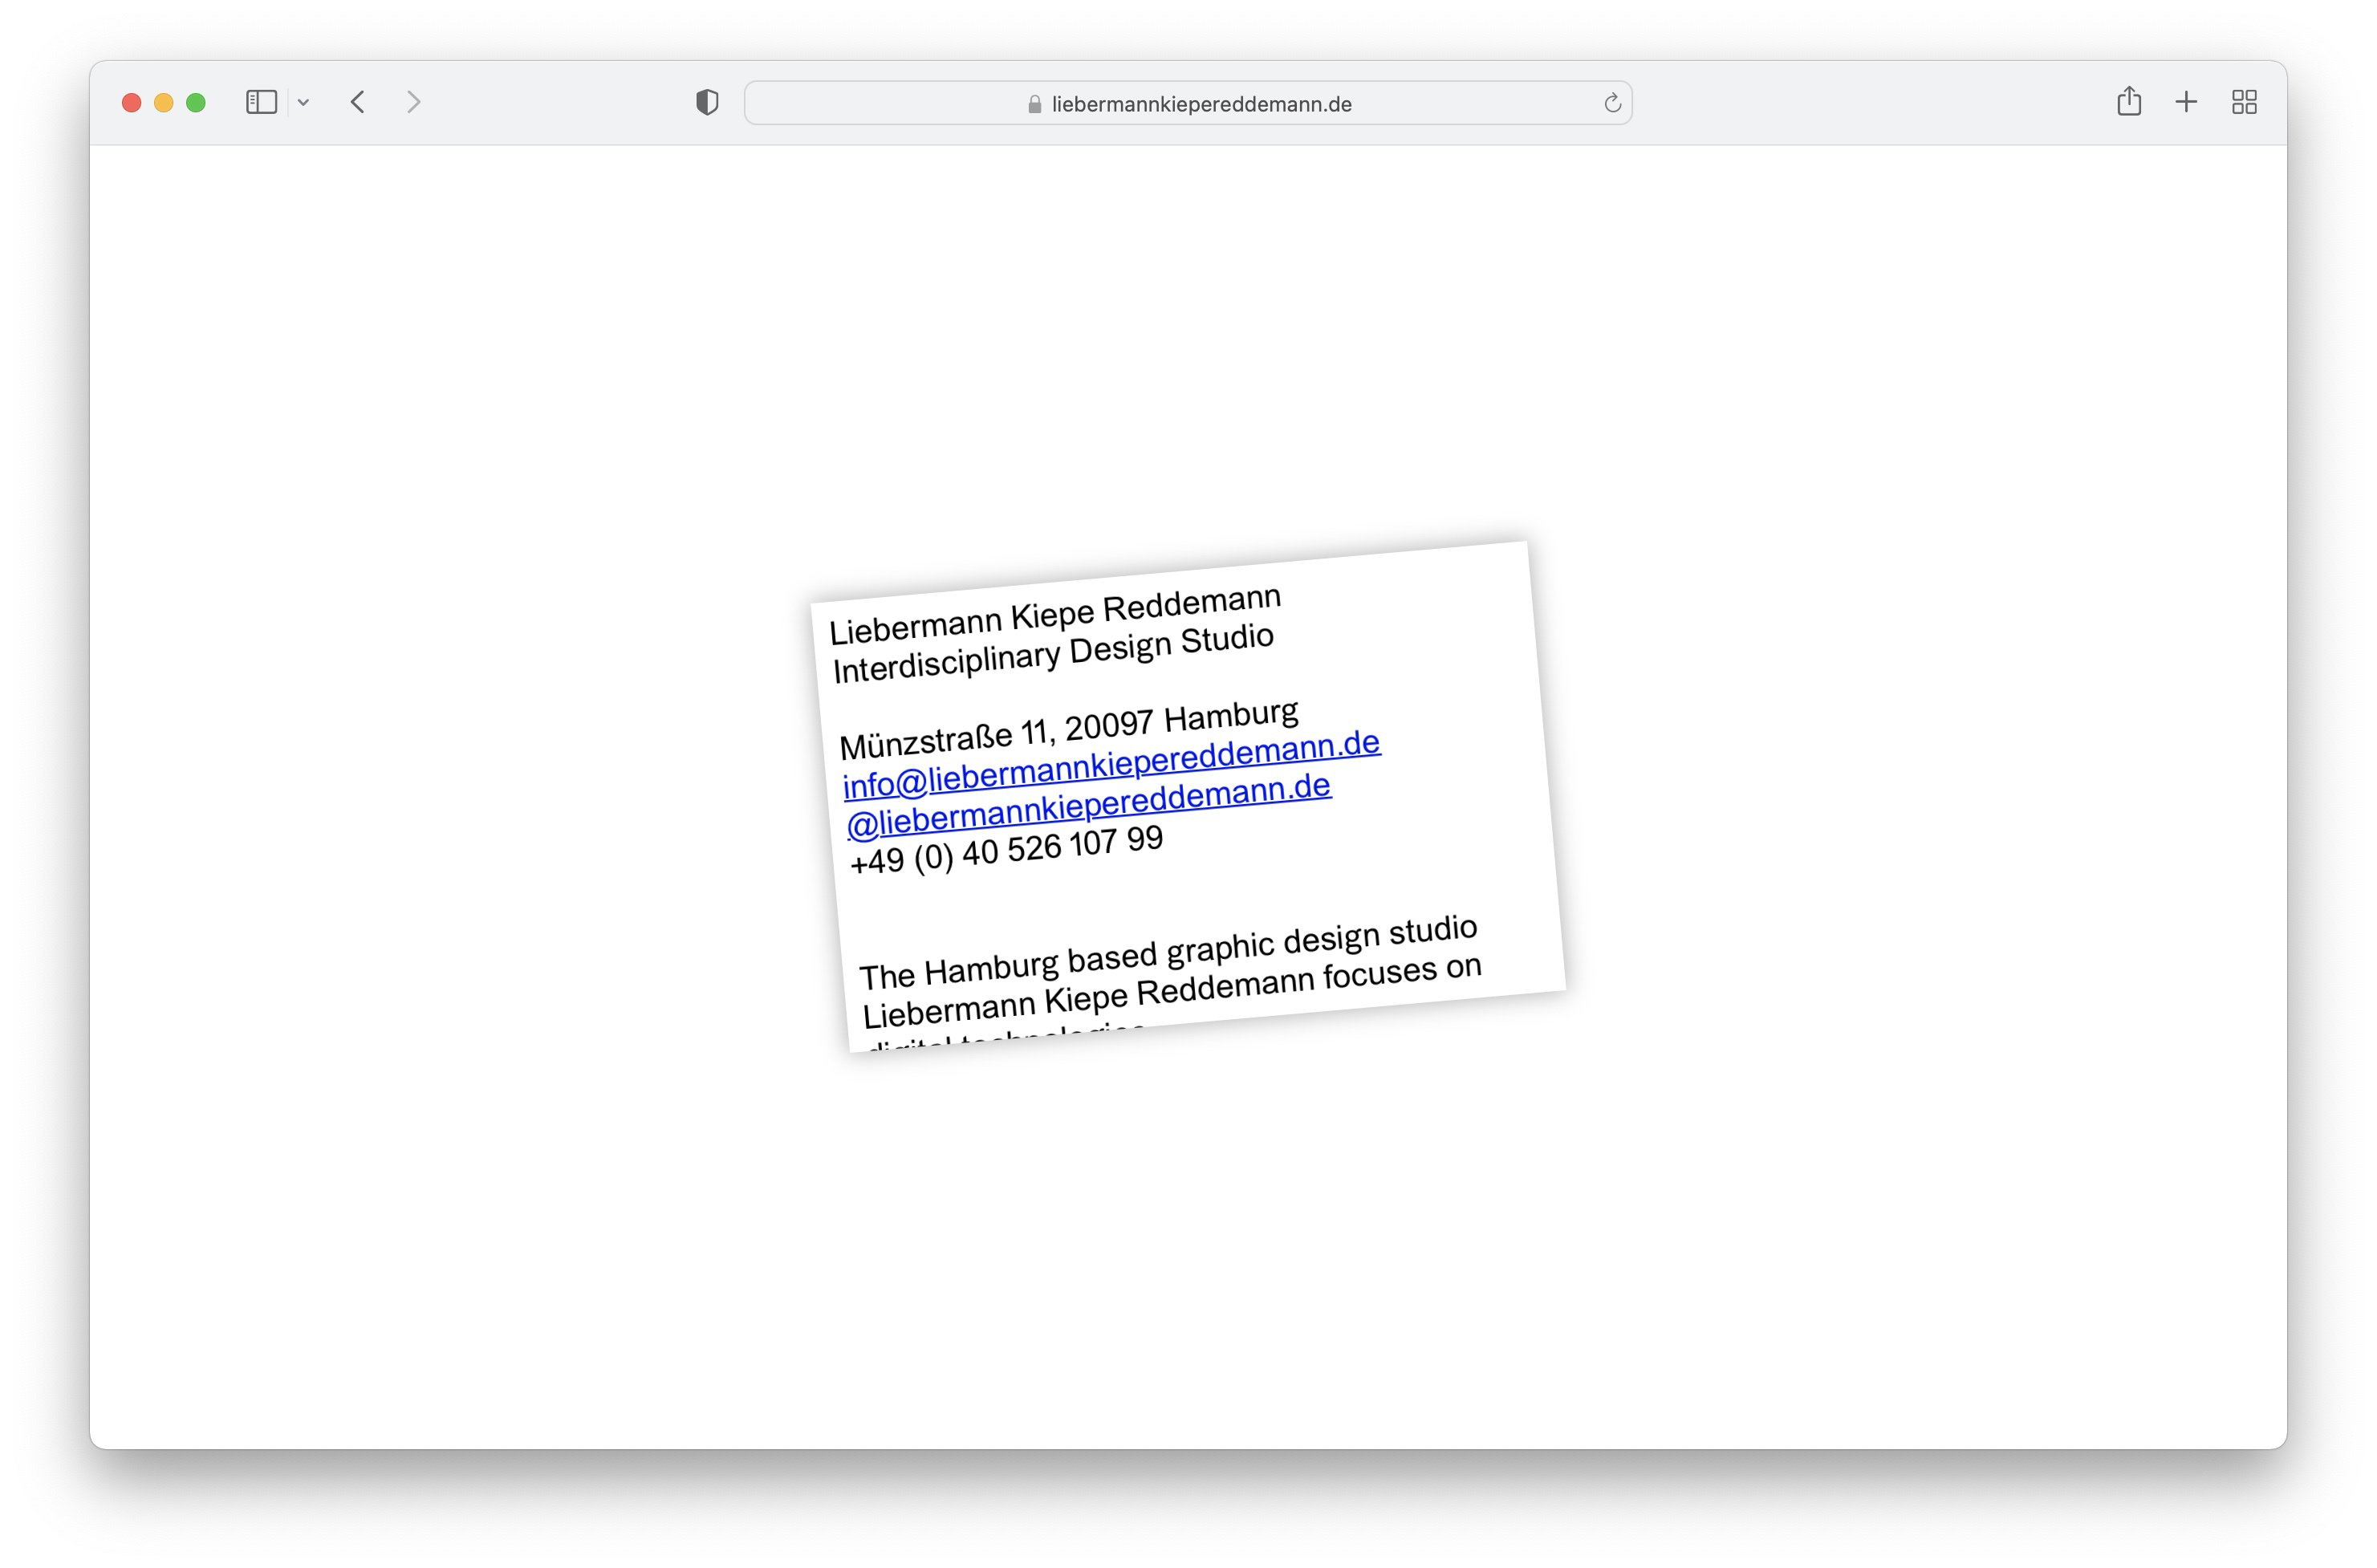Open the Share menu
This screenshot has height=1568, width=2377.
tap(2129, 101)
